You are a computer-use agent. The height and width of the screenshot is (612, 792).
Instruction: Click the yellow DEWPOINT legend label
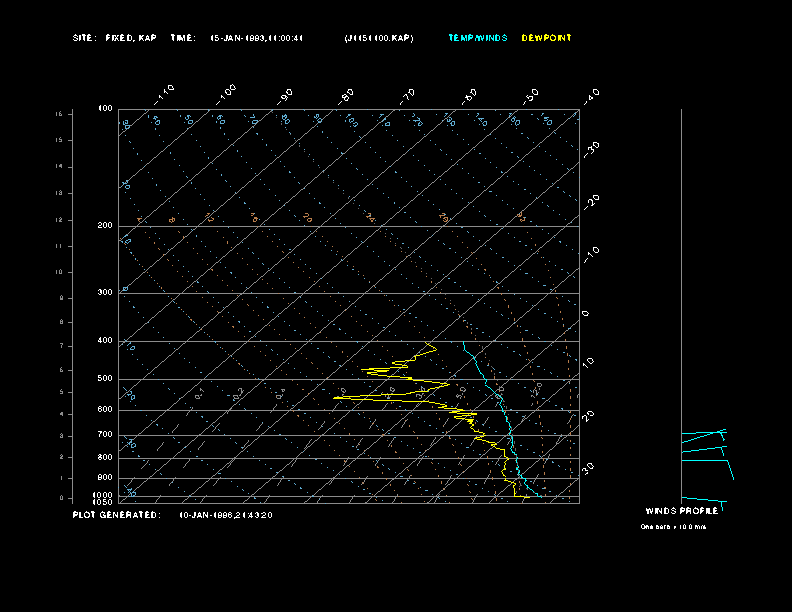[546, 38]
